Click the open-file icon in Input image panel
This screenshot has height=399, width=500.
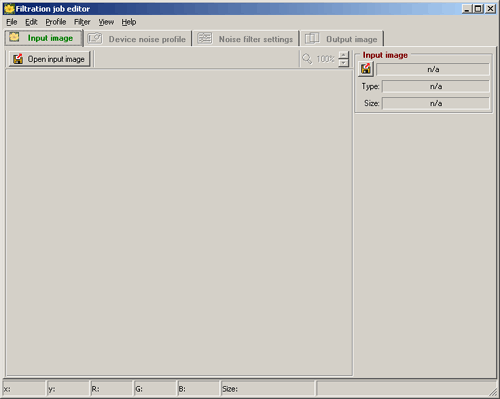(366, 69)
